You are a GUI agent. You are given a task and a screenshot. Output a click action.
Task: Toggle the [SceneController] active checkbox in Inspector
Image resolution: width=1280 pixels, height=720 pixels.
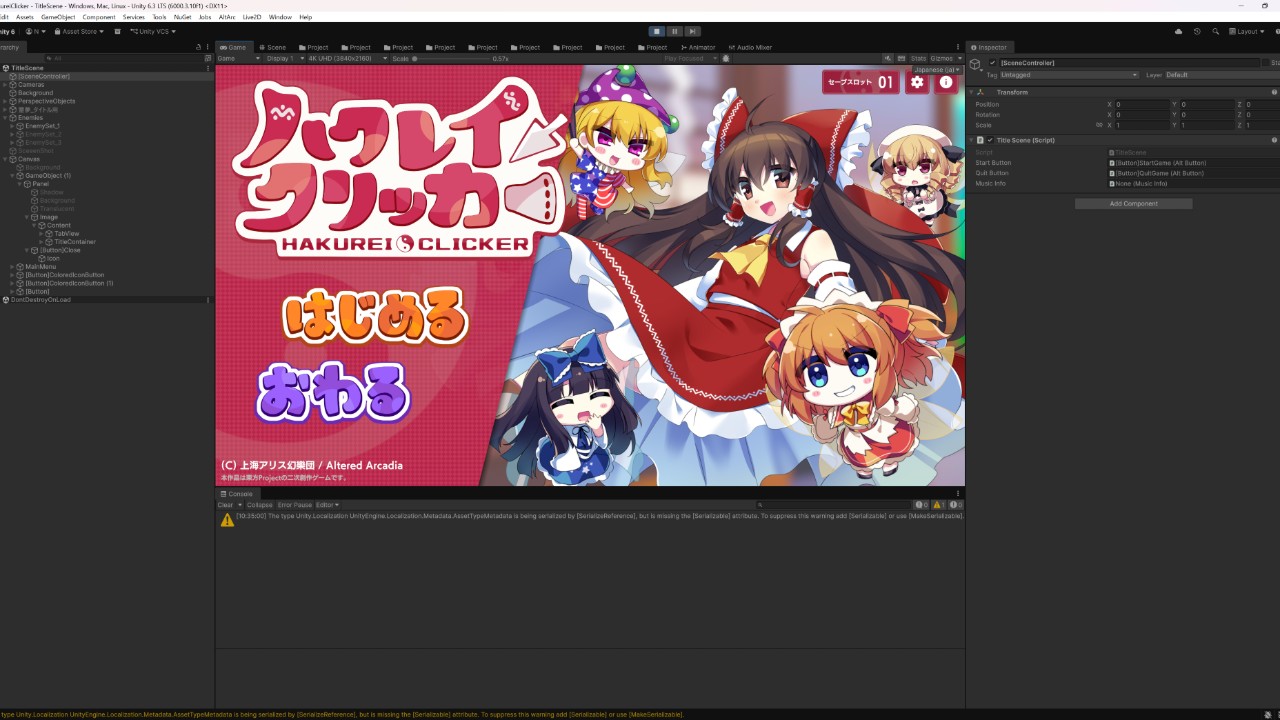coord(992,63)
